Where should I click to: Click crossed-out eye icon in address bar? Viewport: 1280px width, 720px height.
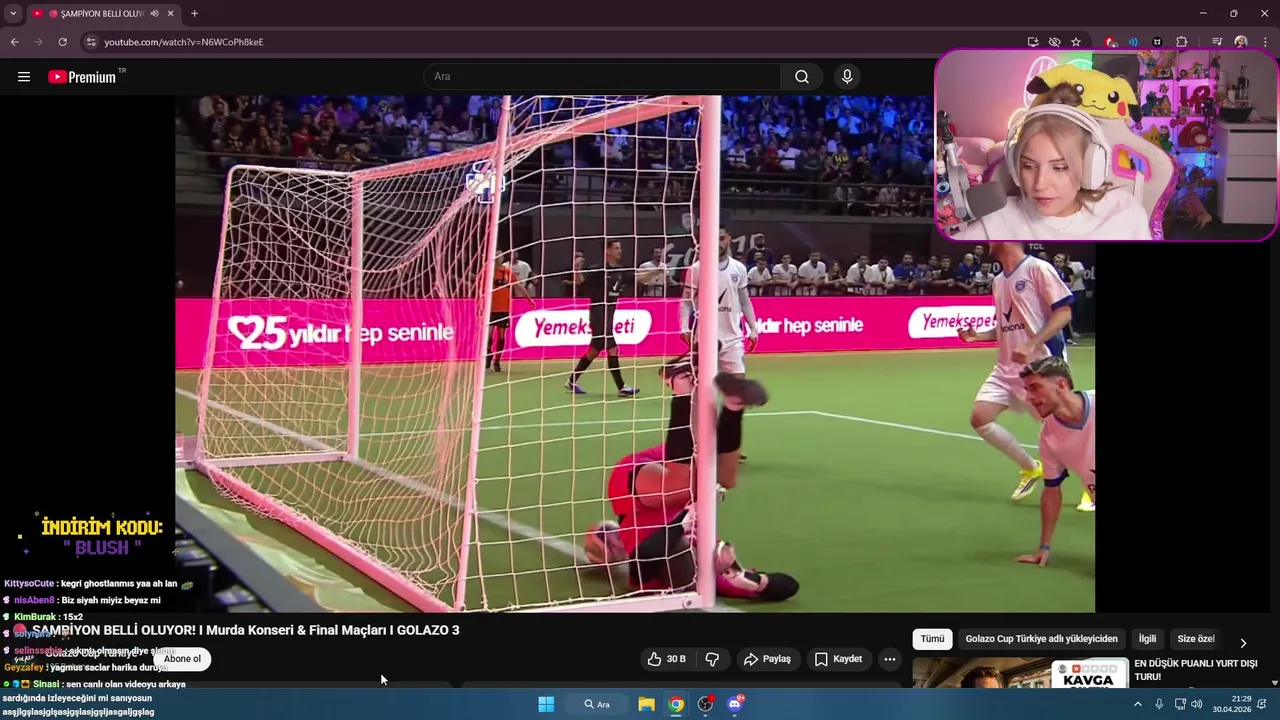tap(1054, 42)
